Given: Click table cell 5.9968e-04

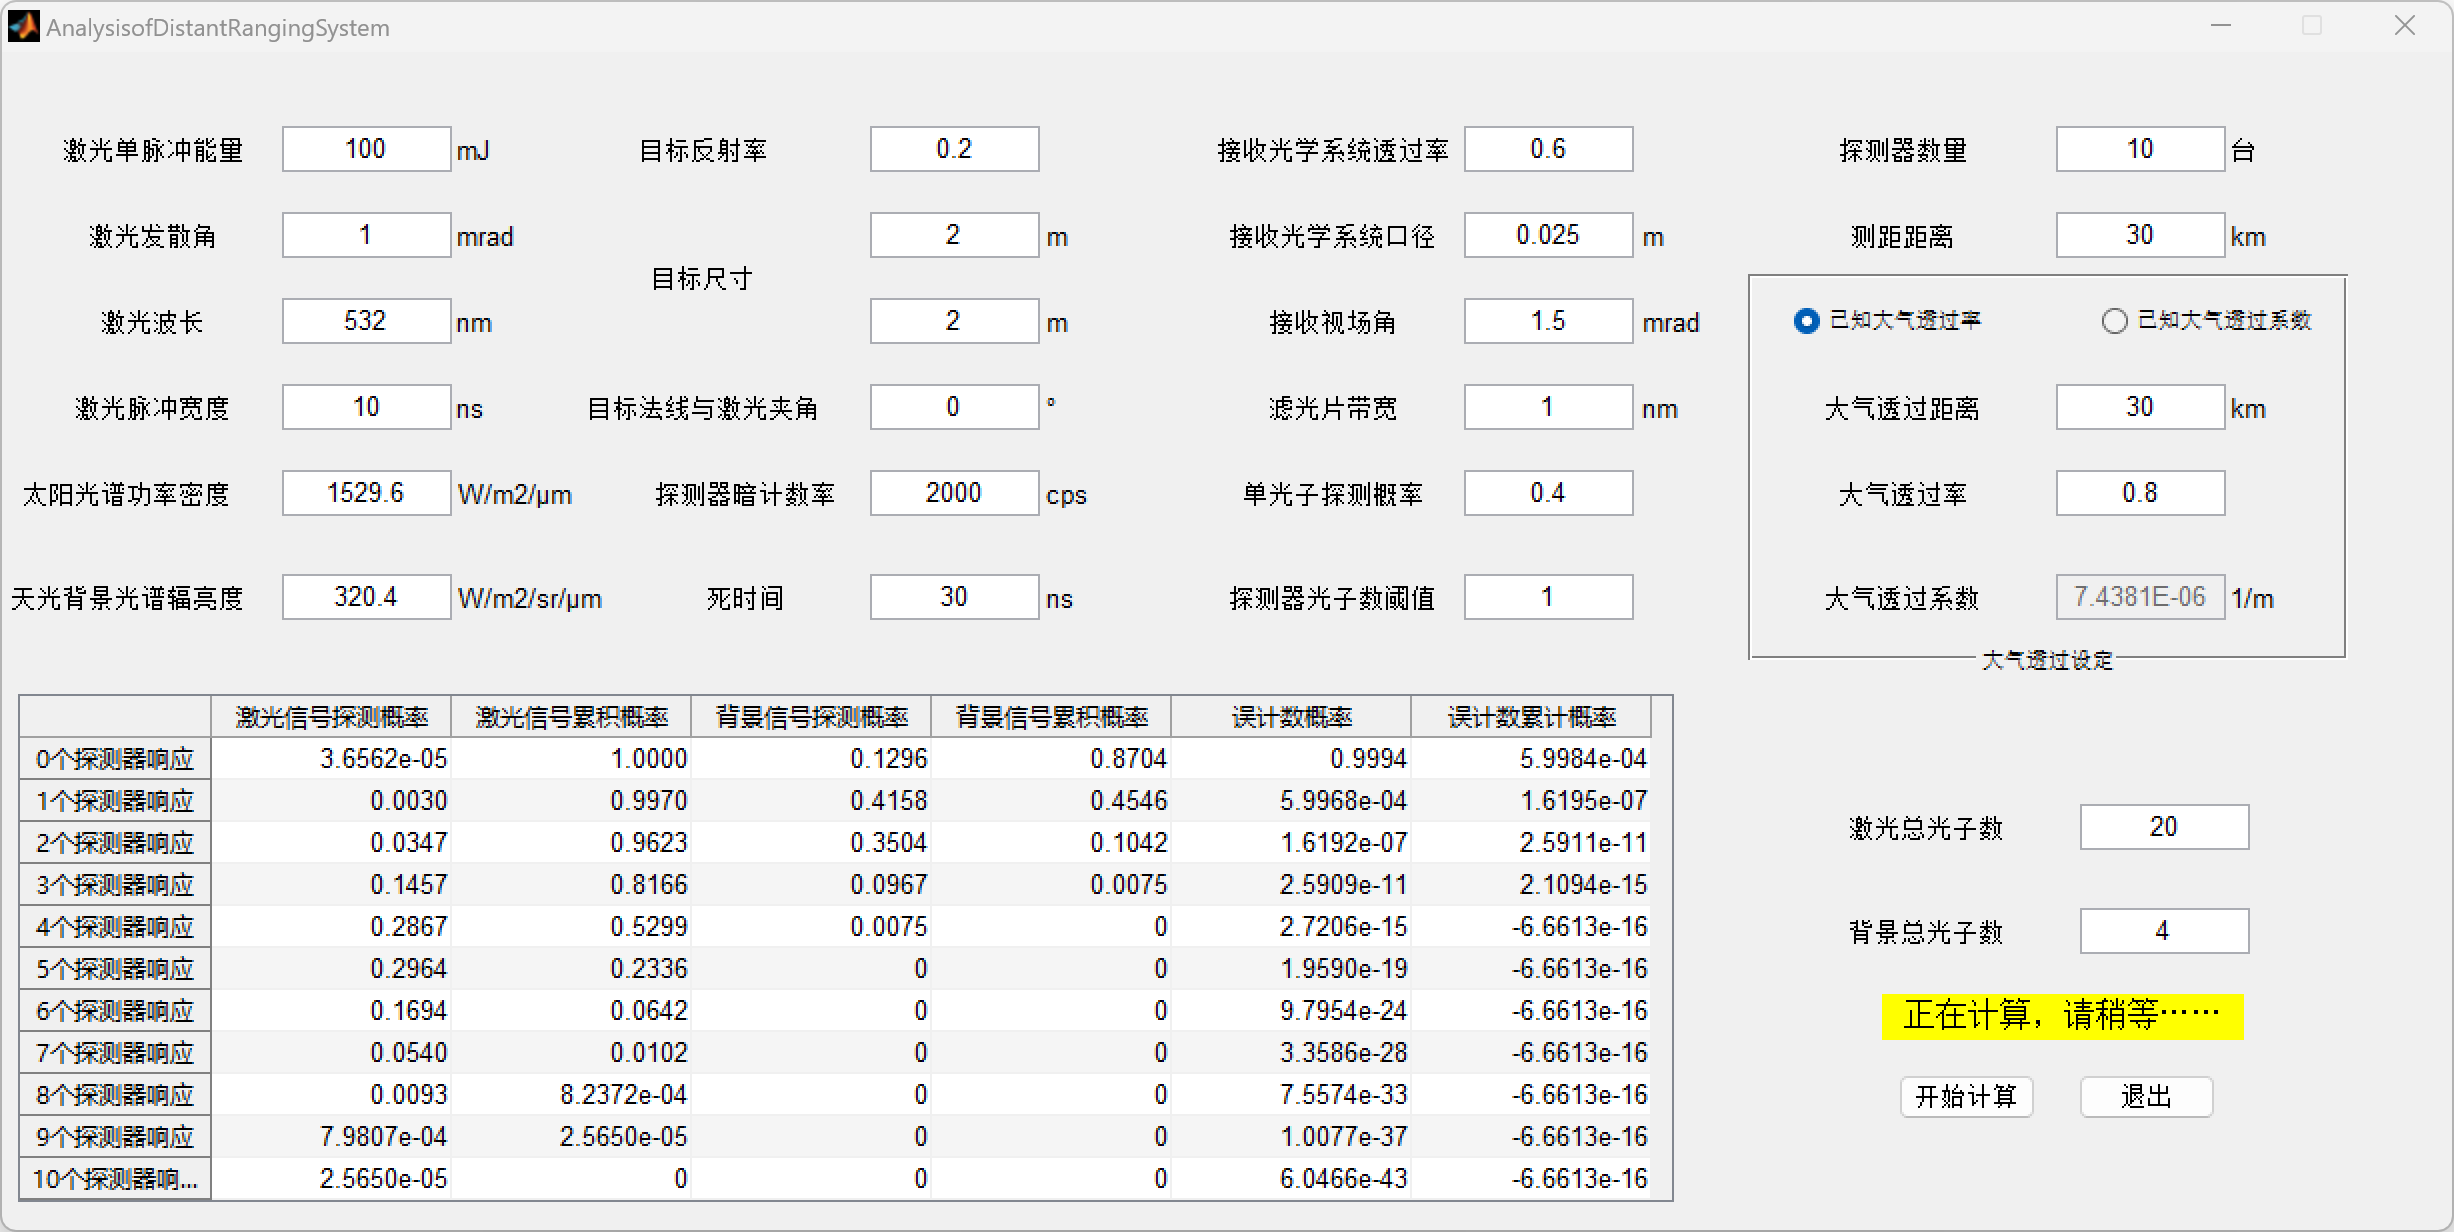Looking at the screenshot, I should [x=1291, y=801].
